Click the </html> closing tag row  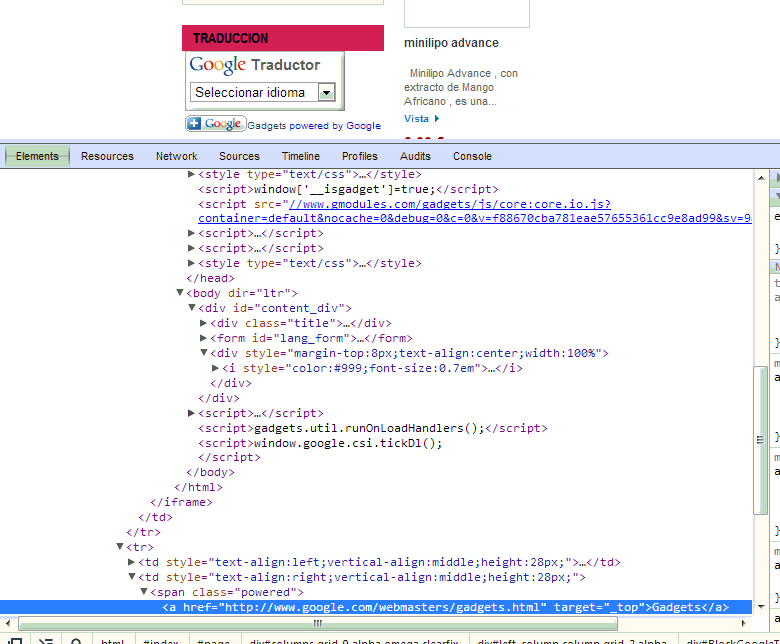198,487
